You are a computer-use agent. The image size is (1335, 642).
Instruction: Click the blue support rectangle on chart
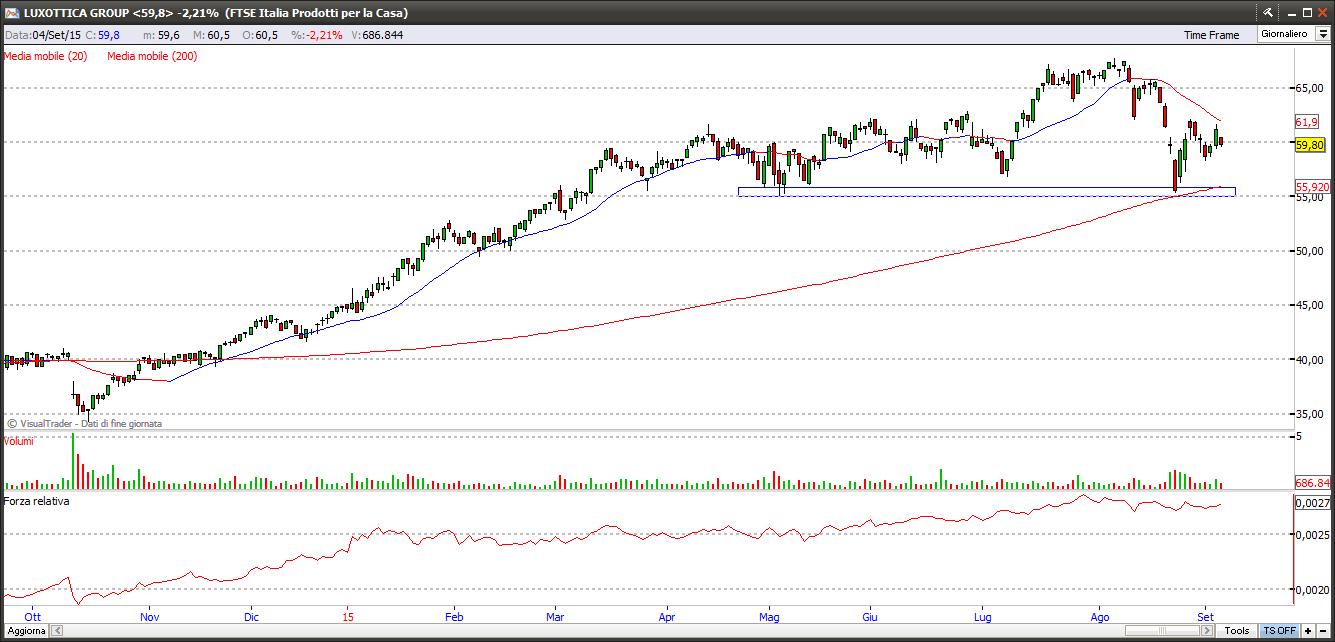click(x=986, y=191)
